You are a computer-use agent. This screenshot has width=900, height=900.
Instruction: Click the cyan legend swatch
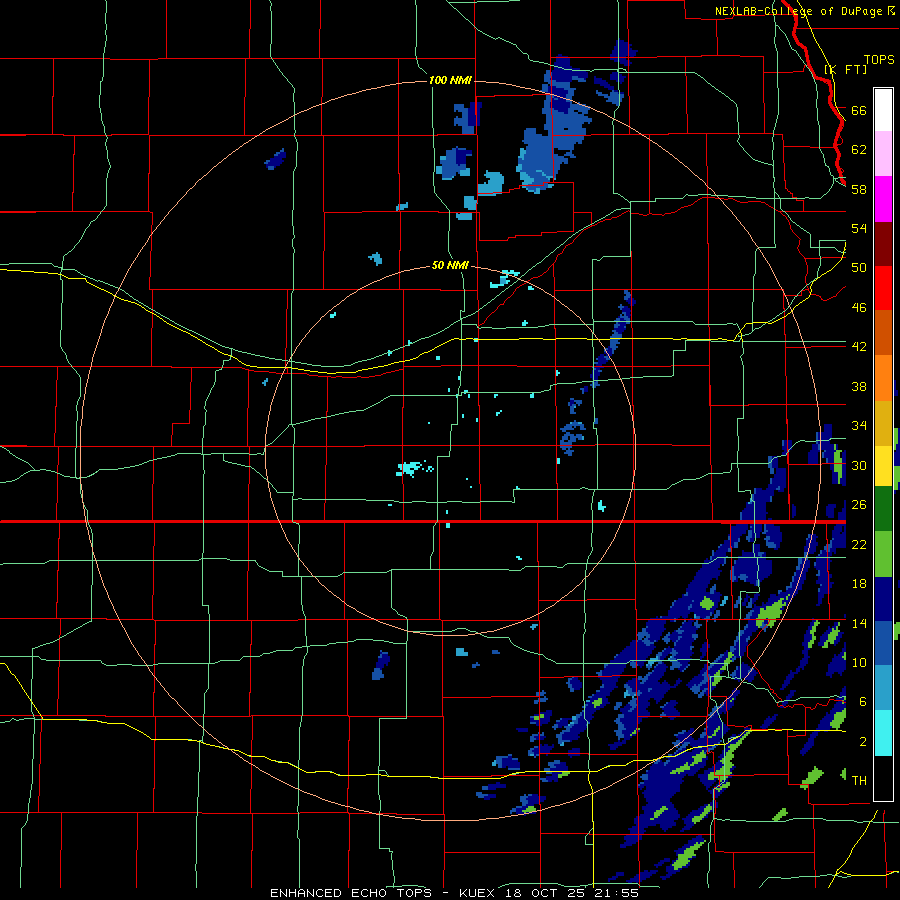point(883,733)
